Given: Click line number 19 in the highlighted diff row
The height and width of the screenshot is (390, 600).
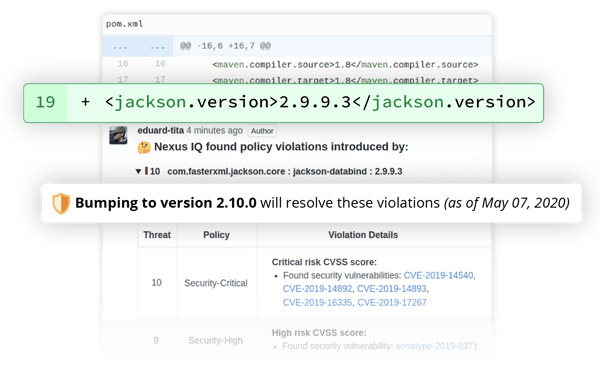Looking at the screenshot, I should pyautogui.click(x=45, y=102).
